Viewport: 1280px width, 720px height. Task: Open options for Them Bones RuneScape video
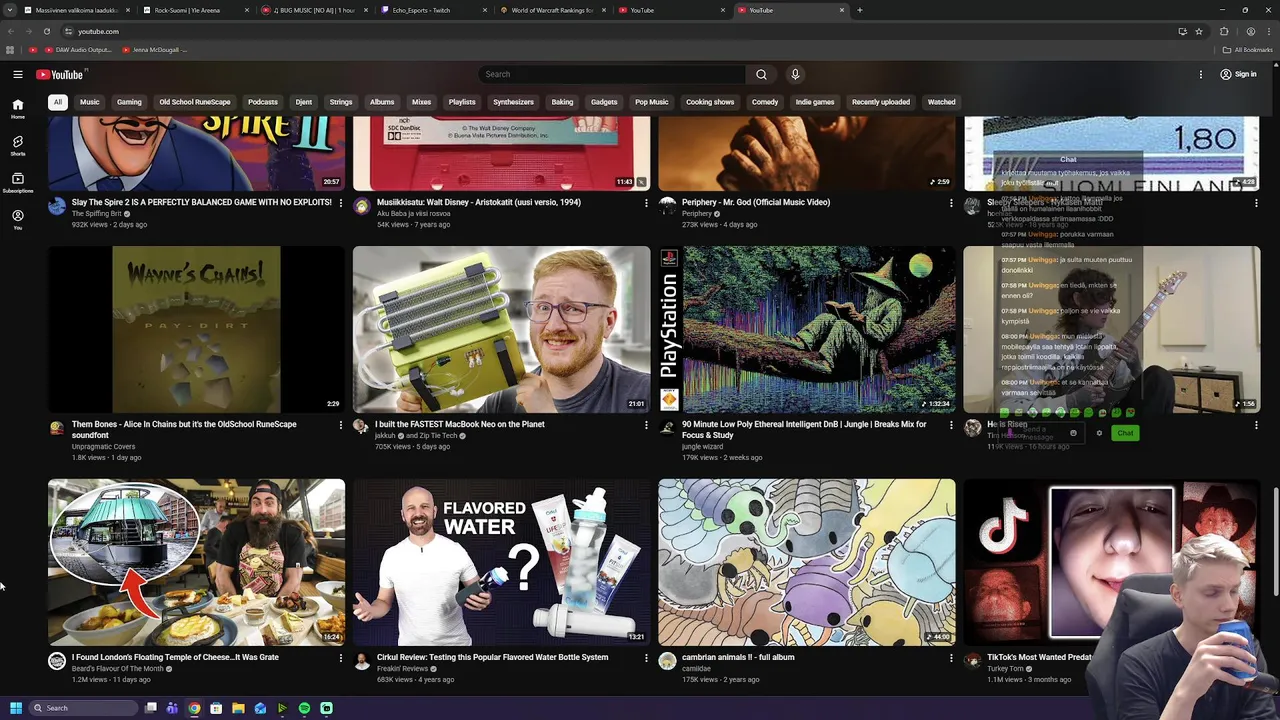click(341, 425)
